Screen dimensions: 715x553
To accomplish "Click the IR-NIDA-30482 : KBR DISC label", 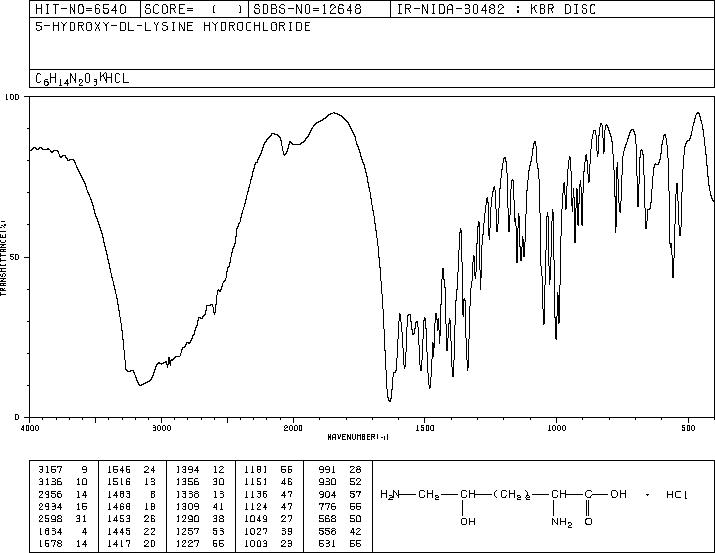I will click(x=496, y=9).
